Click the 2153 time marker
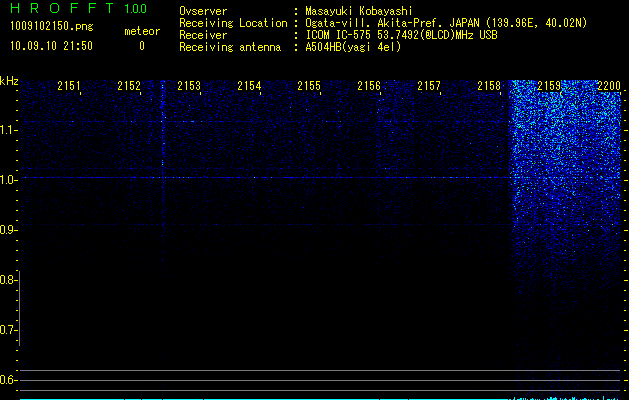This screenshot has width=629, height=400. pyautogui.click(x=189, y=86)
